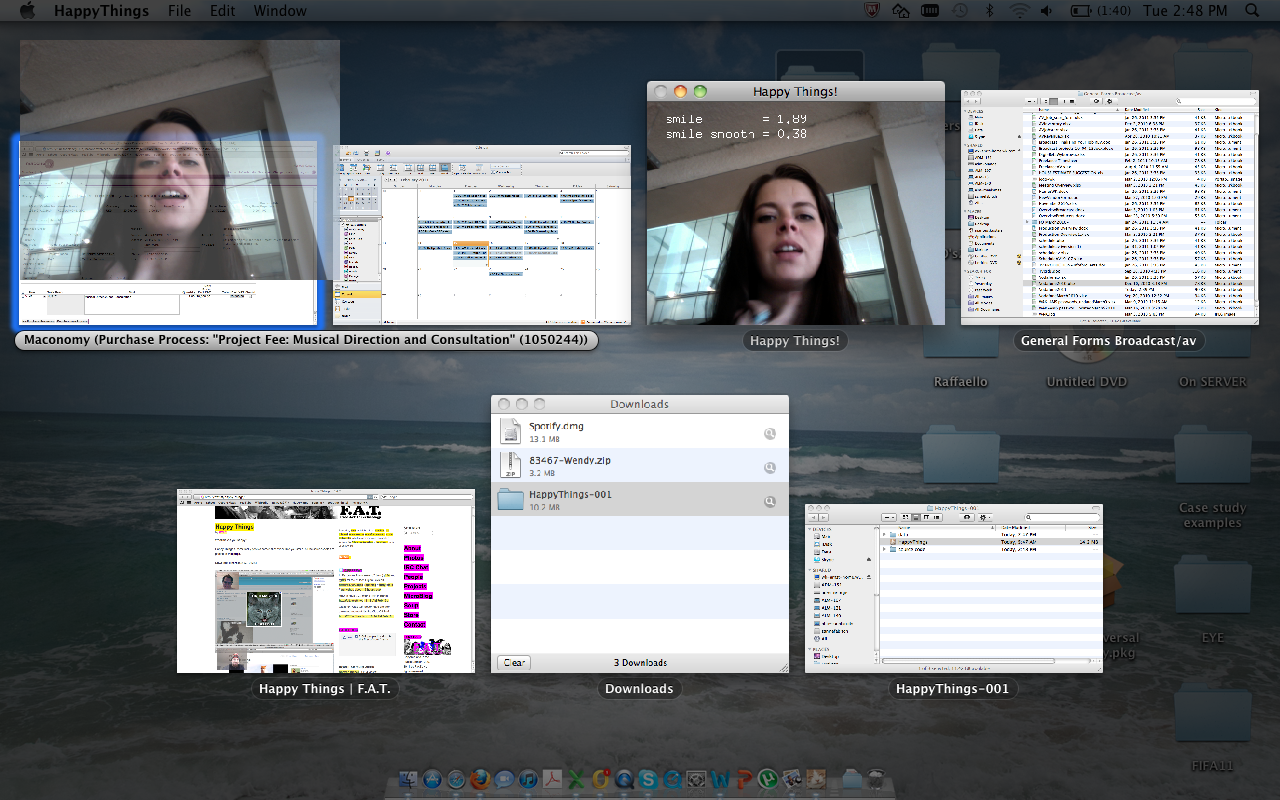Launch Firefox from the Dock
Image resolution: width=1280 pixels, height=800 pixels.
pos(480,780)
